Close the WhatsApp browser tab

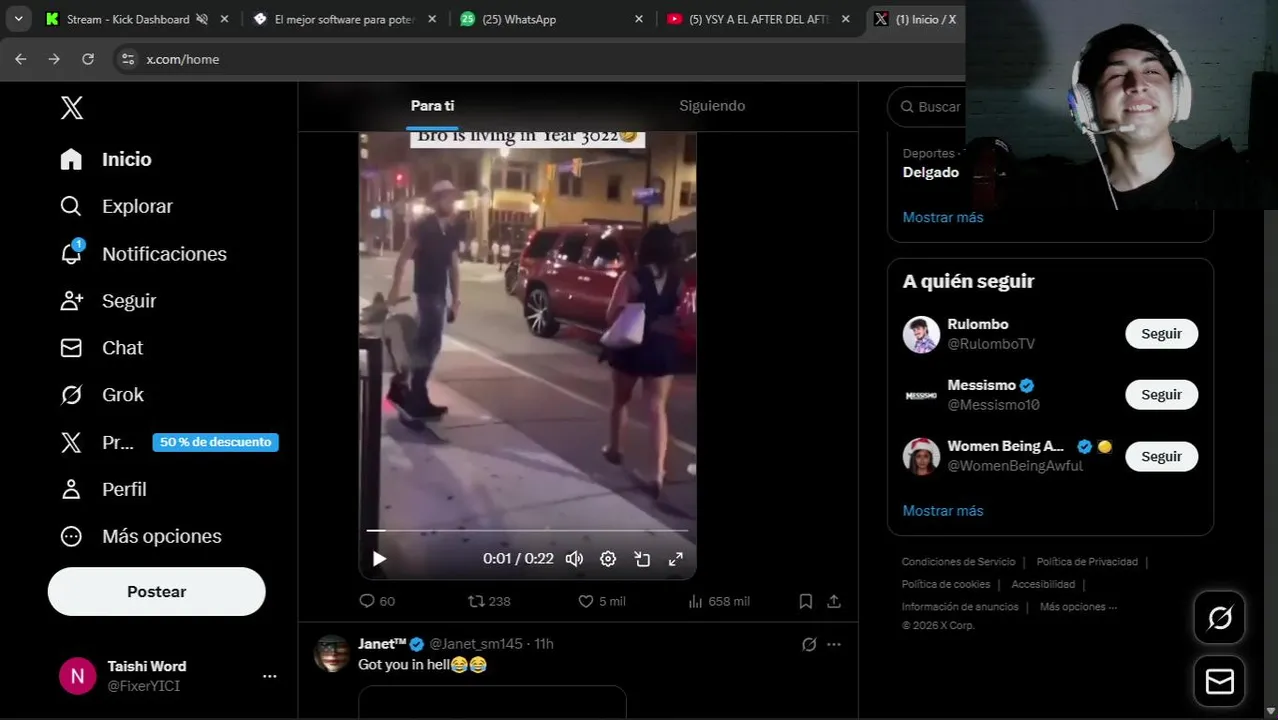639,19
